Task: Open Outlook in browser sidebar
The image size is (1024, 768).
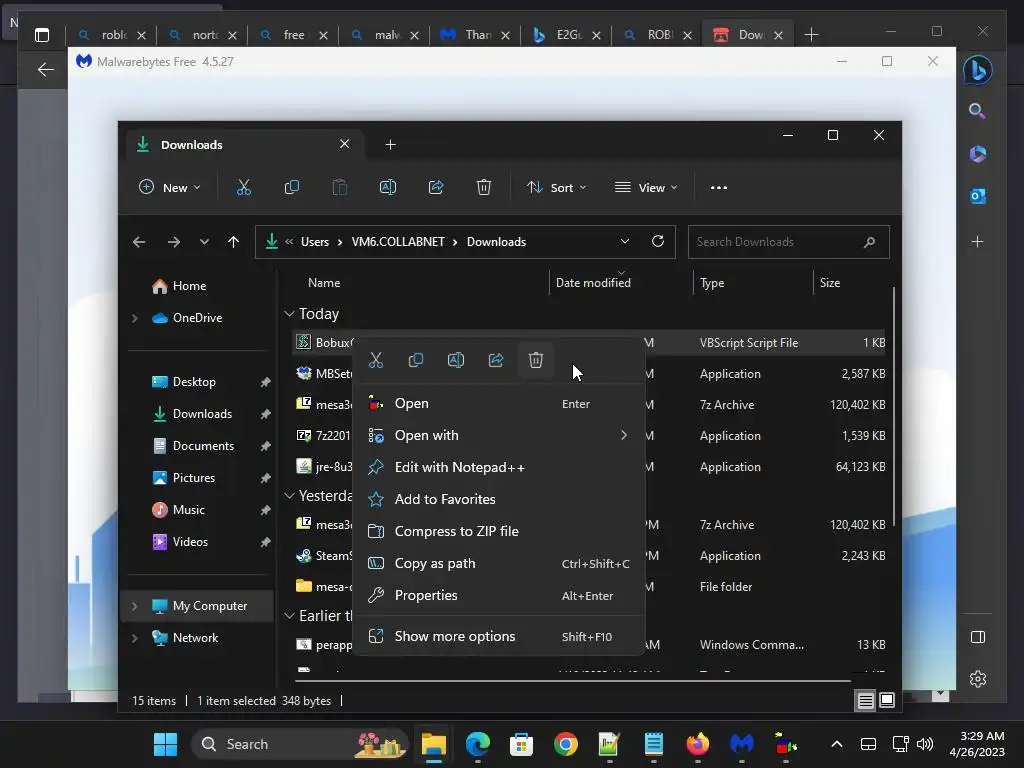Action: pos(978,196)
